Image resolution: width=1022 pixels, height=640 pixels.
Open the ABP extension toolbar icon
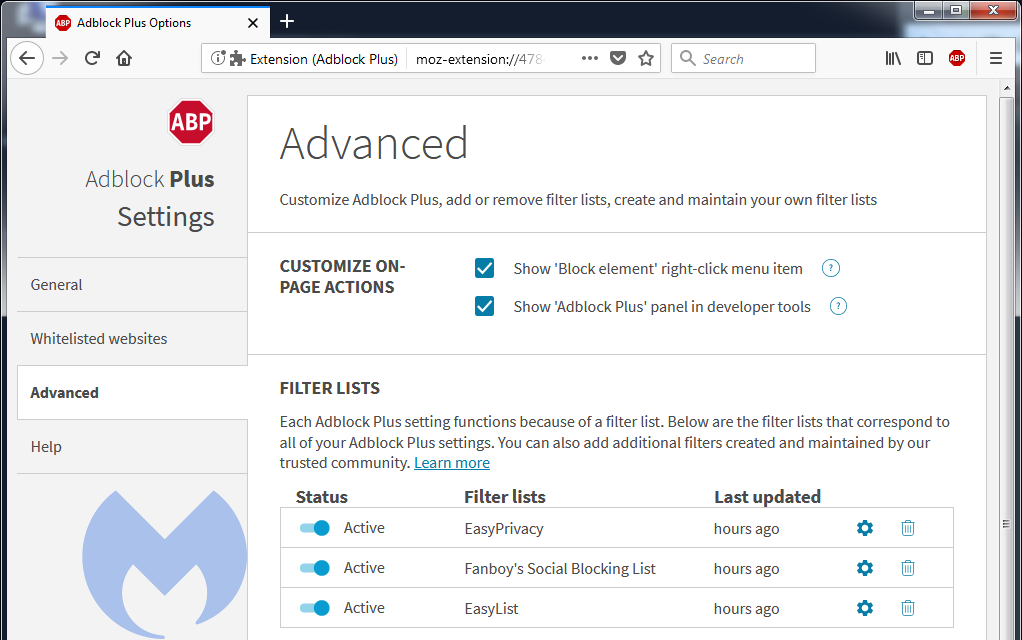coord(957,59)
